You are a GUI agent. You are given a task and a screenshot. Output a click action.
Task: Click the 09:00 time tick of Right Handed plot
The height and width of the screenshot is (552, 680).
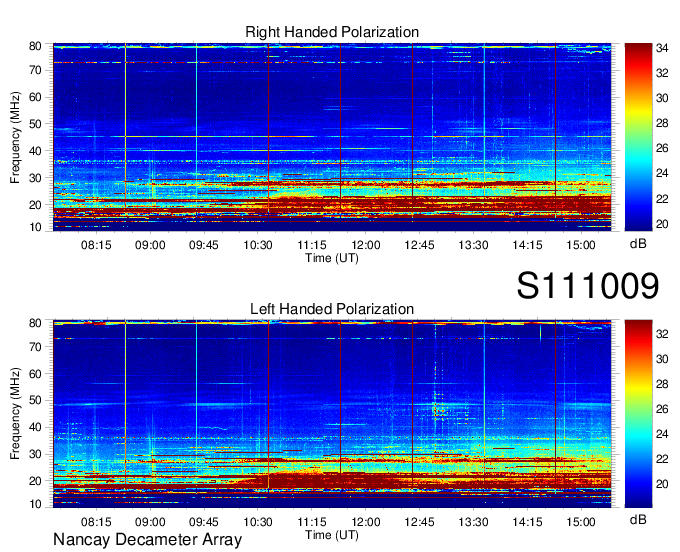click(x=150, y=245)
